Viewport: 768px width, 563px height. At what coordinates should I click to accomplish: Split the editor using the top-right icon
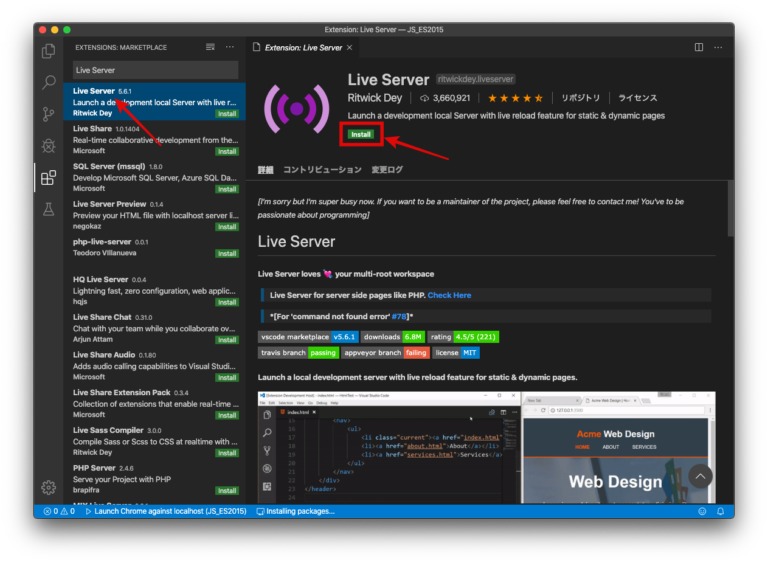698,47
